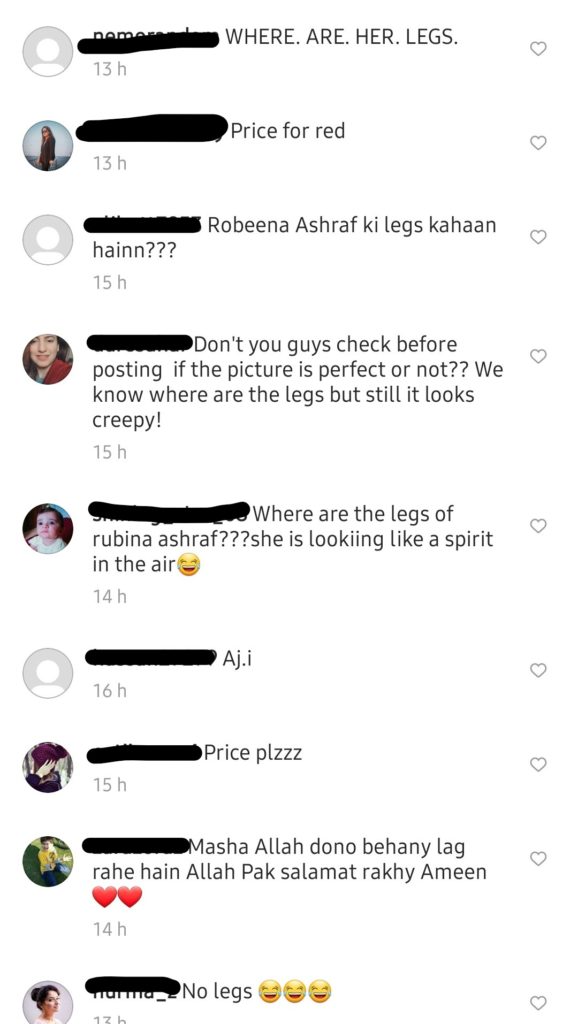
Task: Tap heart beside 'Robeena Ashraf ki legs' comment
Action: (x=538, y=237)
